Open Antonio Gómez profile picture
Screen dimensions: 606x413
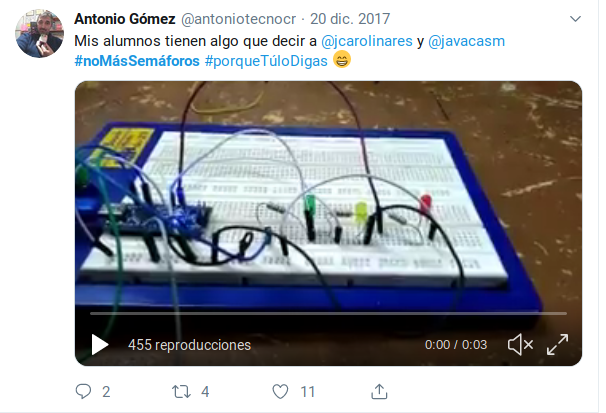pos(39,34)
